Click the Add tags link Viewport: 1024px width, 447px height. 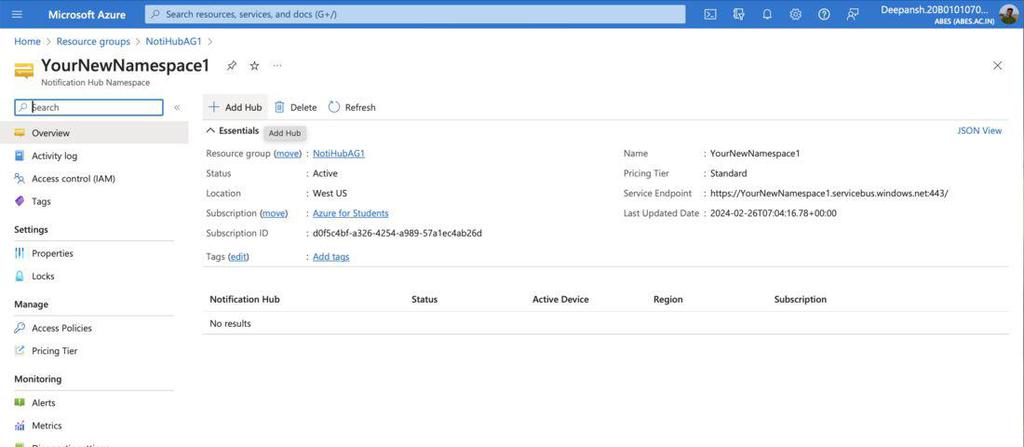(331, 257)
